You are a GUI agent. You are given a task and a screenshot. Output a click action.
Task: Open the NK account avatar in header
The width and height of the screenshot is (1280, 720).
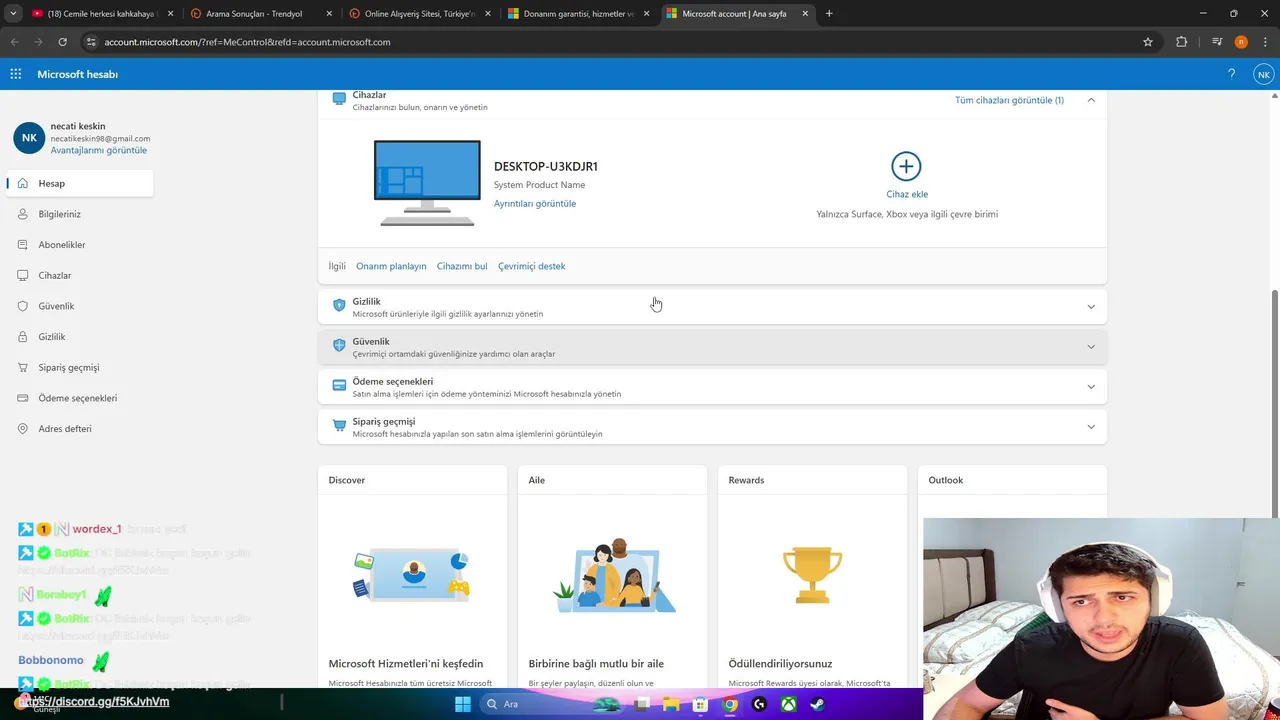coord(1264,74)
